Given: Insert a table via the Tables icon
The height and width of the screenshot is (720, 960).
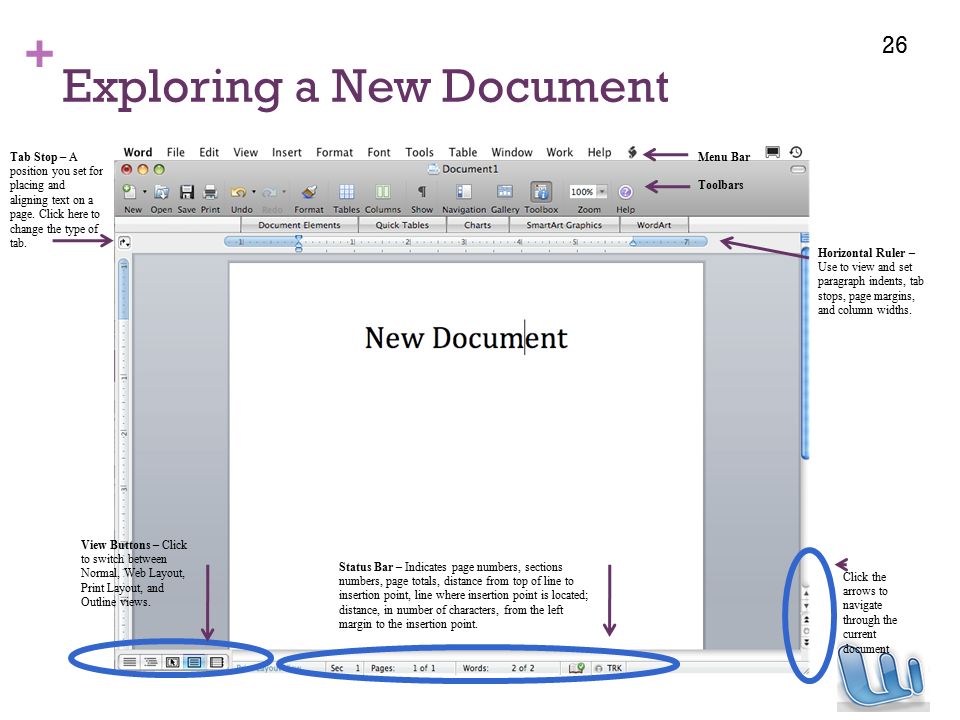Looking at the screenshot, I should pos(347,192).
